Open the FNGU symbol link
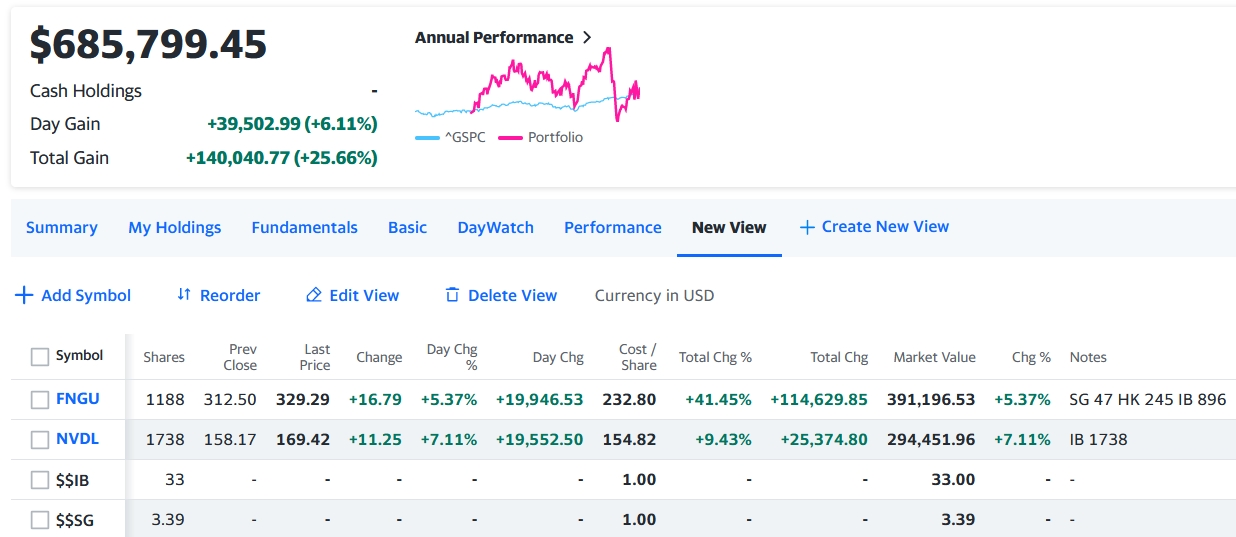1236x537 pixels. click(x=77, y=399)
